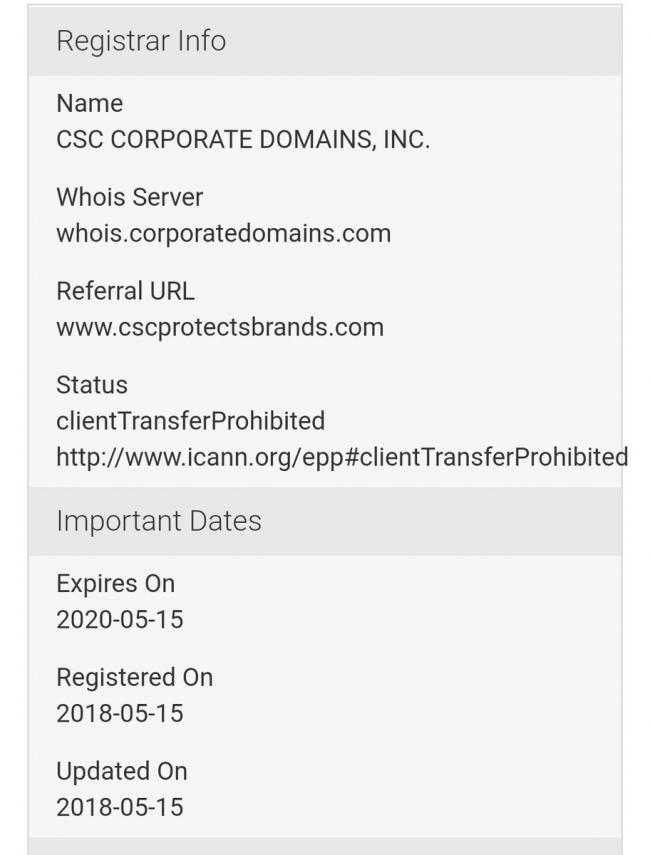Collapse the Important Dates section header
650x855 pixels.
[x=159, y=521]
